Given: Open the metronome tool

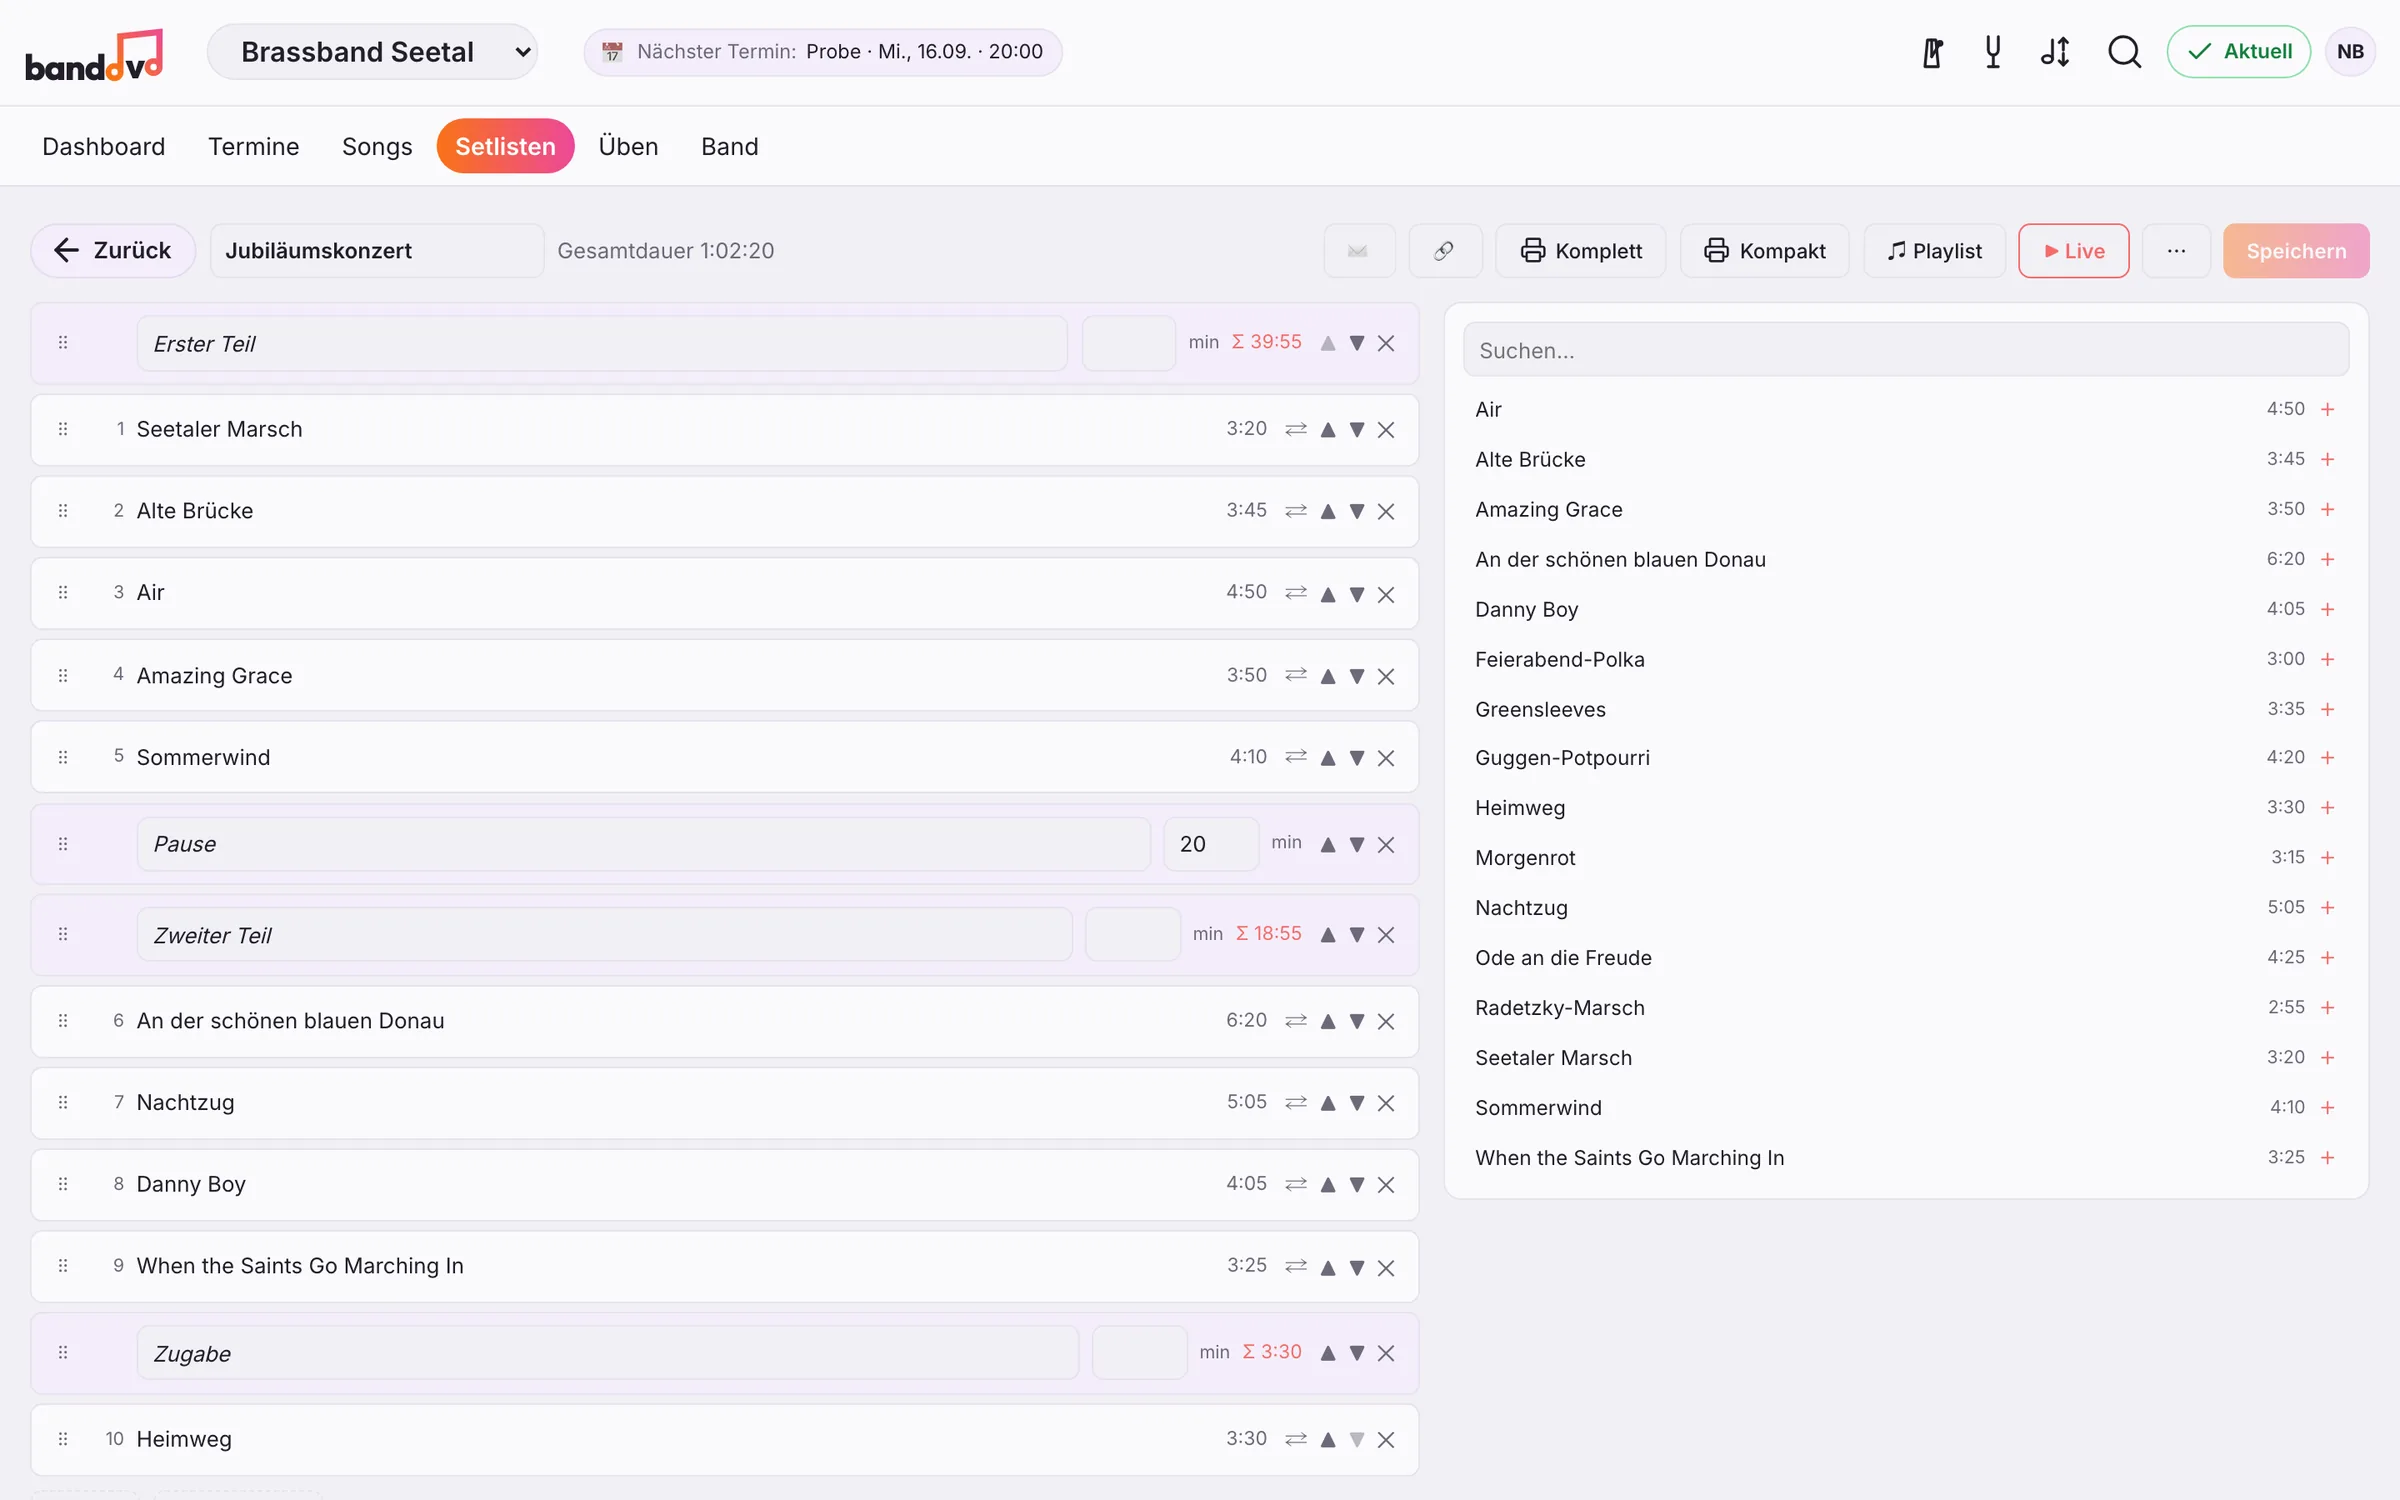Looking at the screenshot, I should point(1932,52).
